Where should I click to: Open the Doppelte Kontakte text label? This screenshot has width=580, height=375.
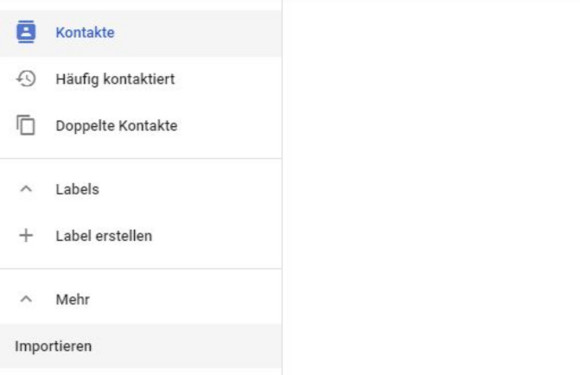117,126
